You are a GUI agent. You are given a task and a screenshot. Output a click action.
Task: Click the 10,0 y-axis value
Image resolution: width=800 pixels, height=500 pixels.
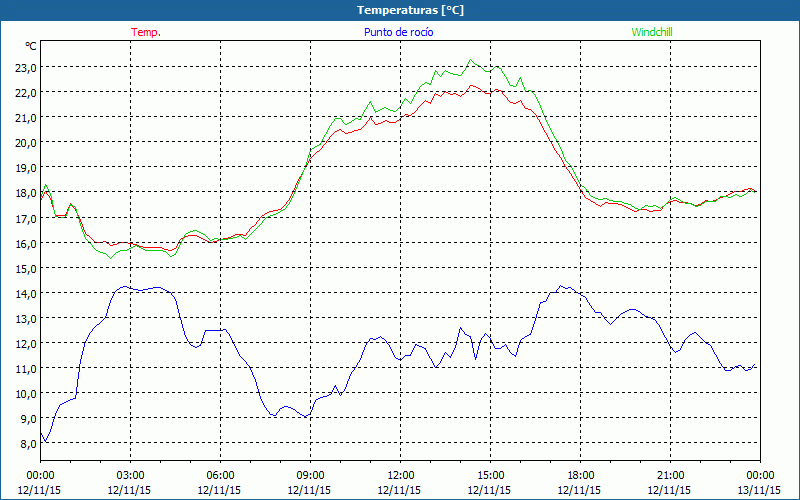click(x=26, y=393)
